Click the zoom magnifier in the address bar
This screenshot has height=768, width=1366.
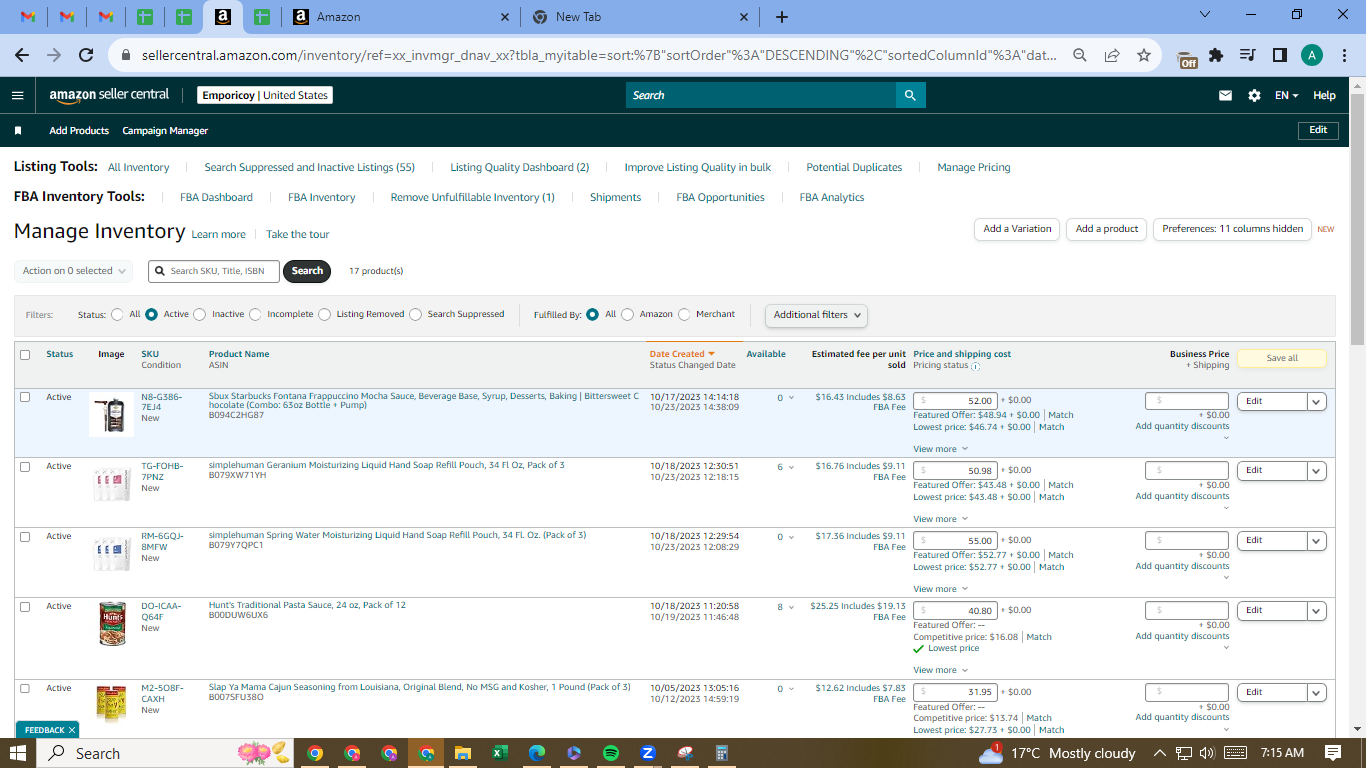1080,56
